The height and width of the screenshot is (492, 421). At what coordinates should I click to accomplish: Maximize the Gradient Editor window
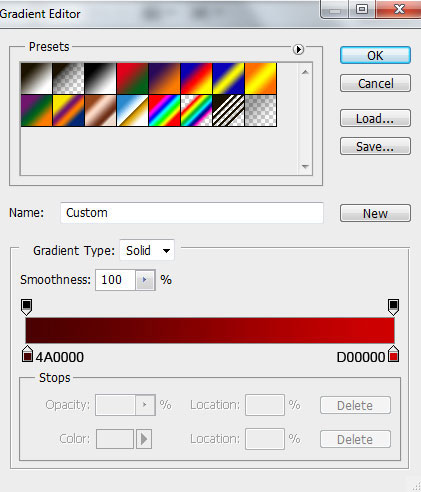point(362,9)
